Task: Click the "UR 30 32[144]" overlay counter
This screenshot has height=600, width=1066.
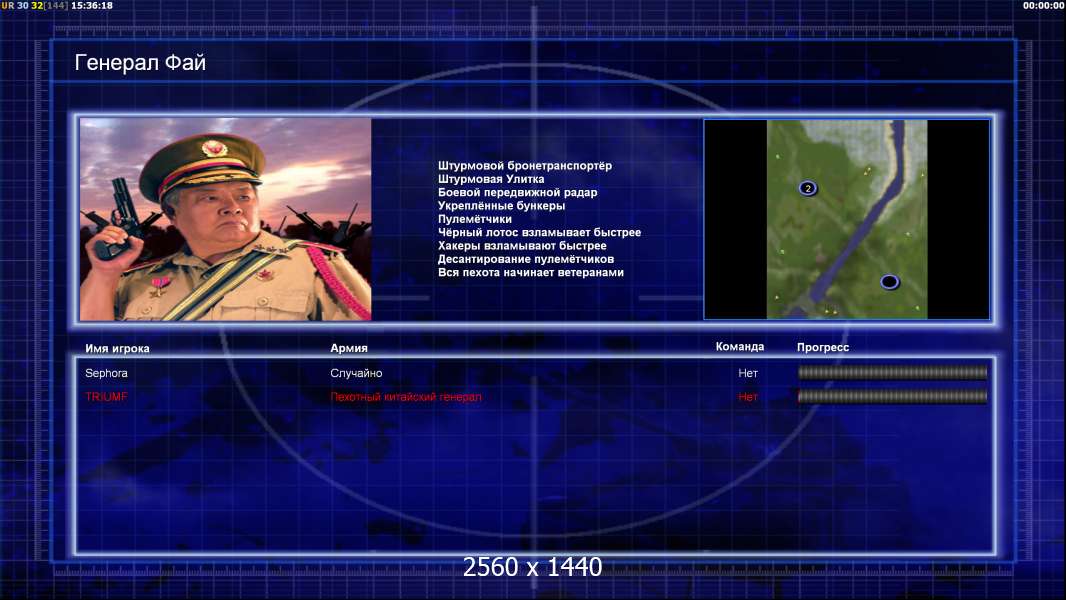Action: pos(35,5)
